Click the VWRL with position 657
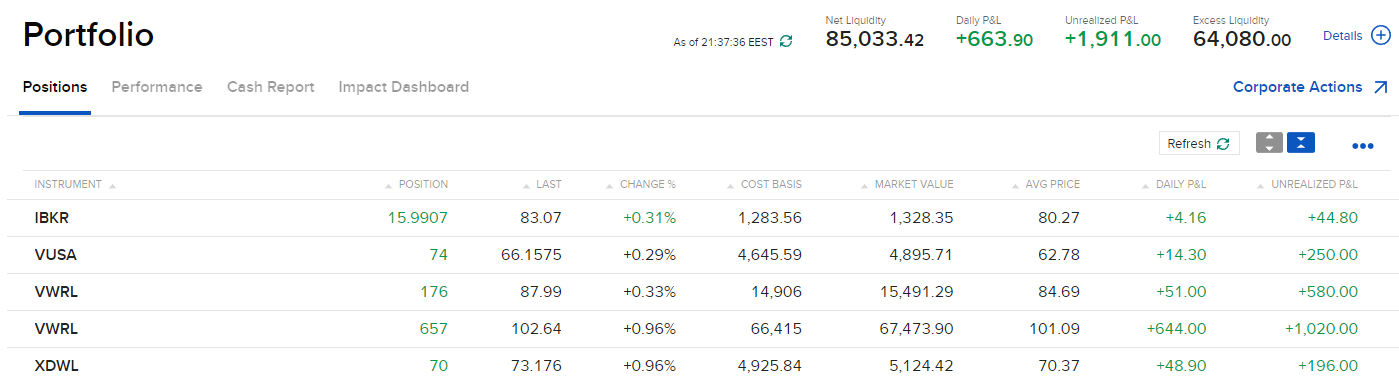 pyautogui.click(x=56, y=329)
